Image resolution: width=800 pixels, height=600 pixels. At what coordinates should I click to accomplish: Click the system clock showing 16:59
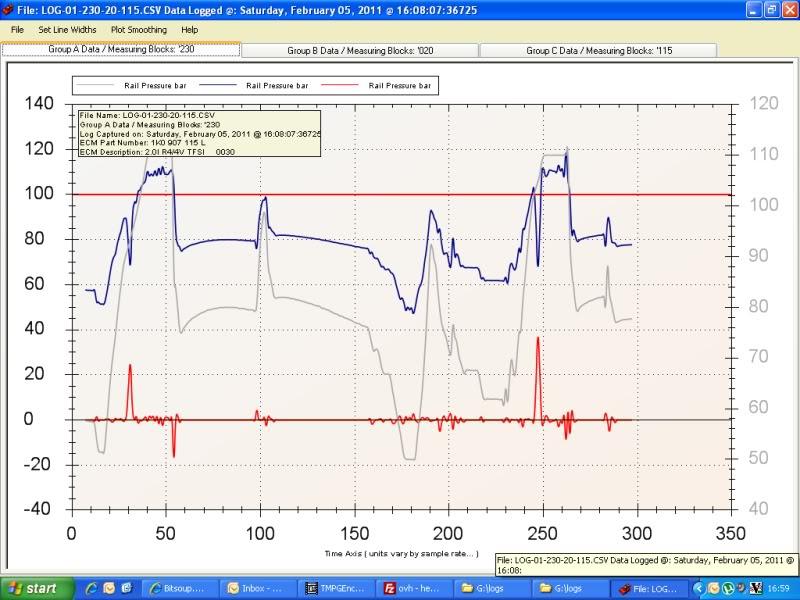click(x=780, y=589)
